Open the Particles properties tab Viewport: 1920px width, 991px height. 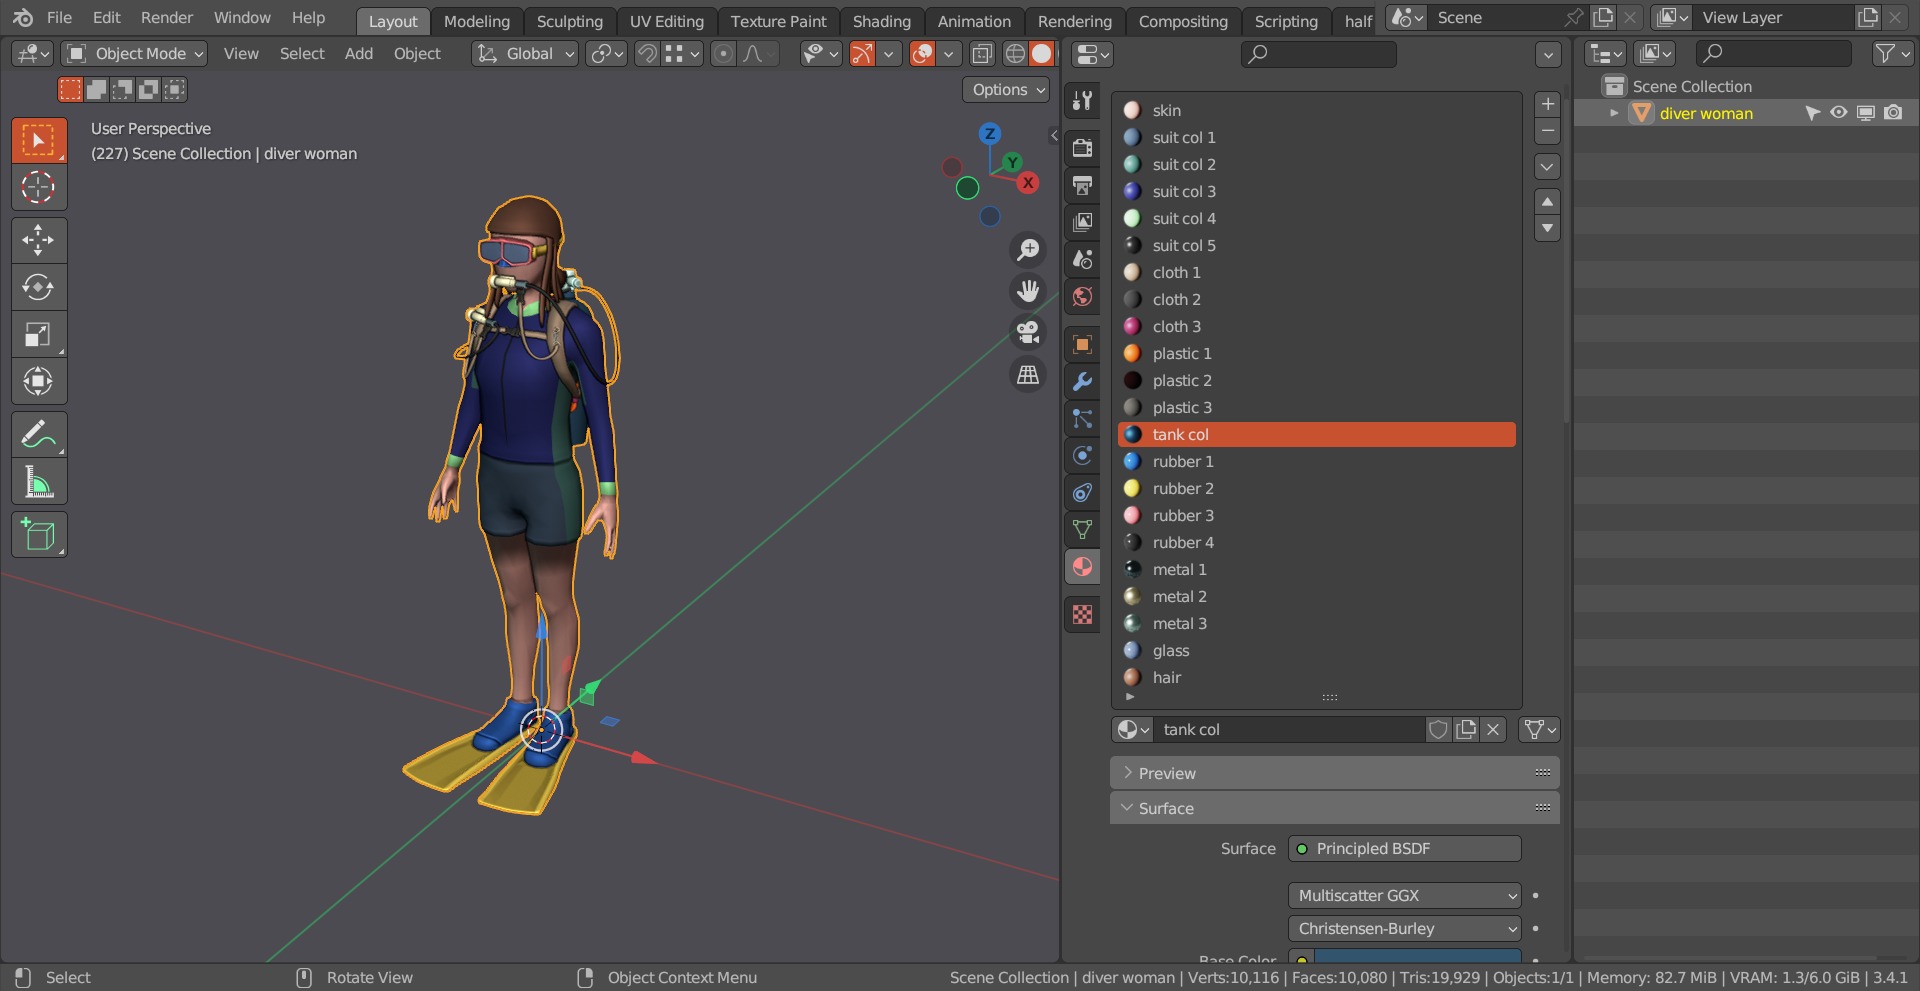click(x=1082, y=419)
